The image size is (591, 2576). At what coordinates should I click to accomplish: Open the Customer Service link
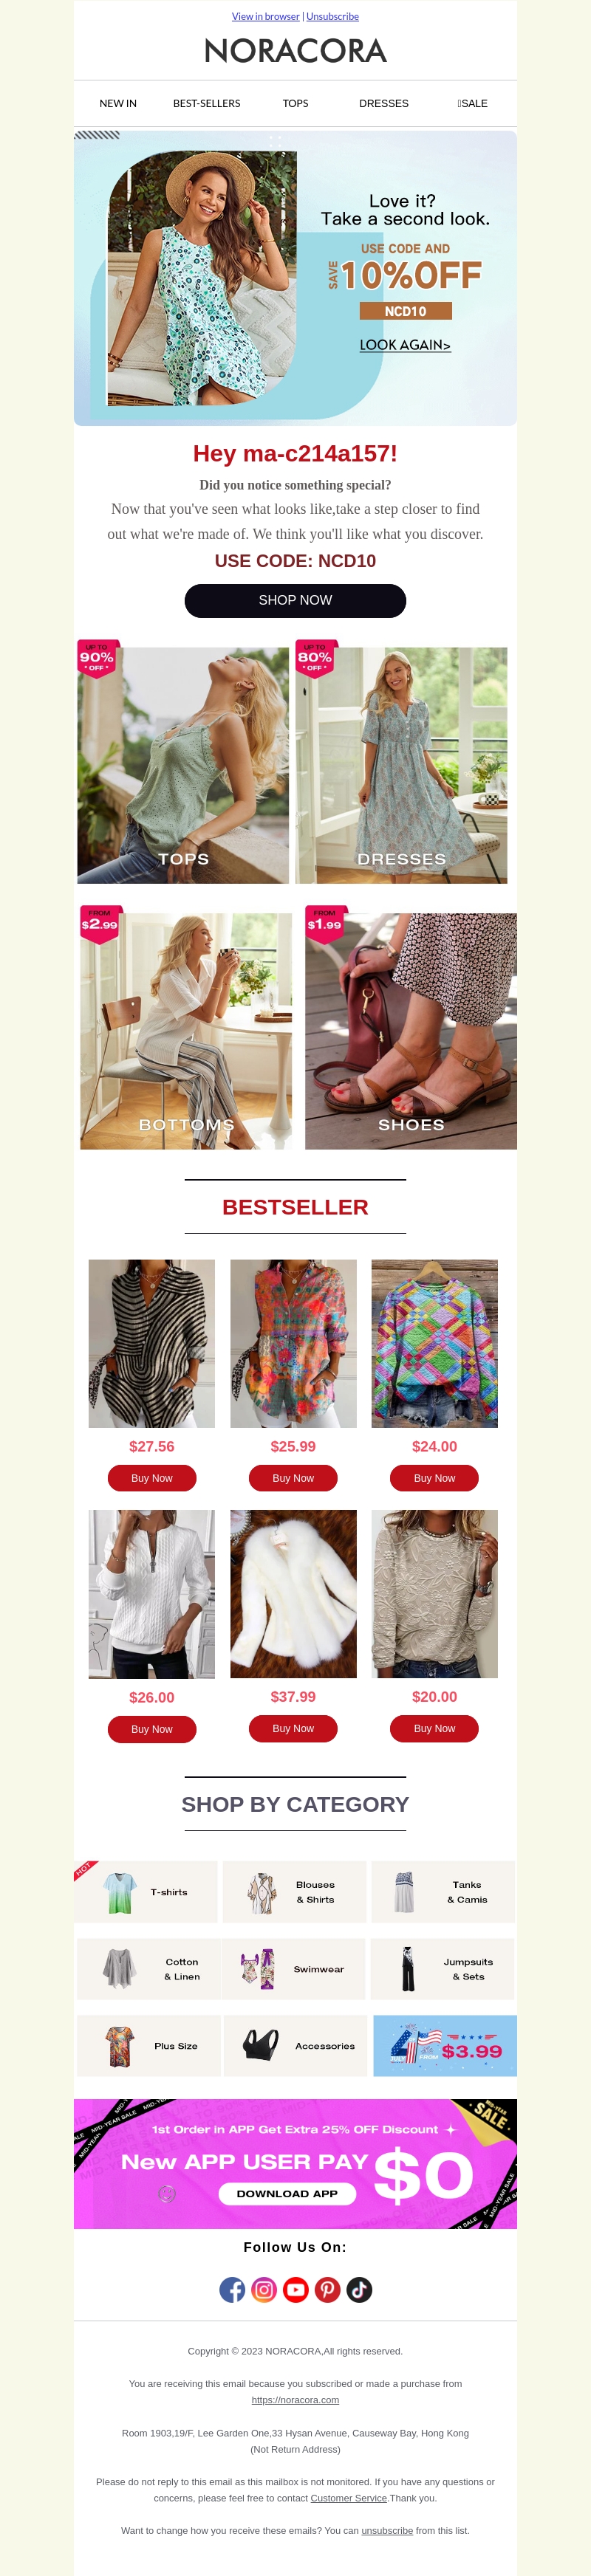click(x=349, y=2498)
